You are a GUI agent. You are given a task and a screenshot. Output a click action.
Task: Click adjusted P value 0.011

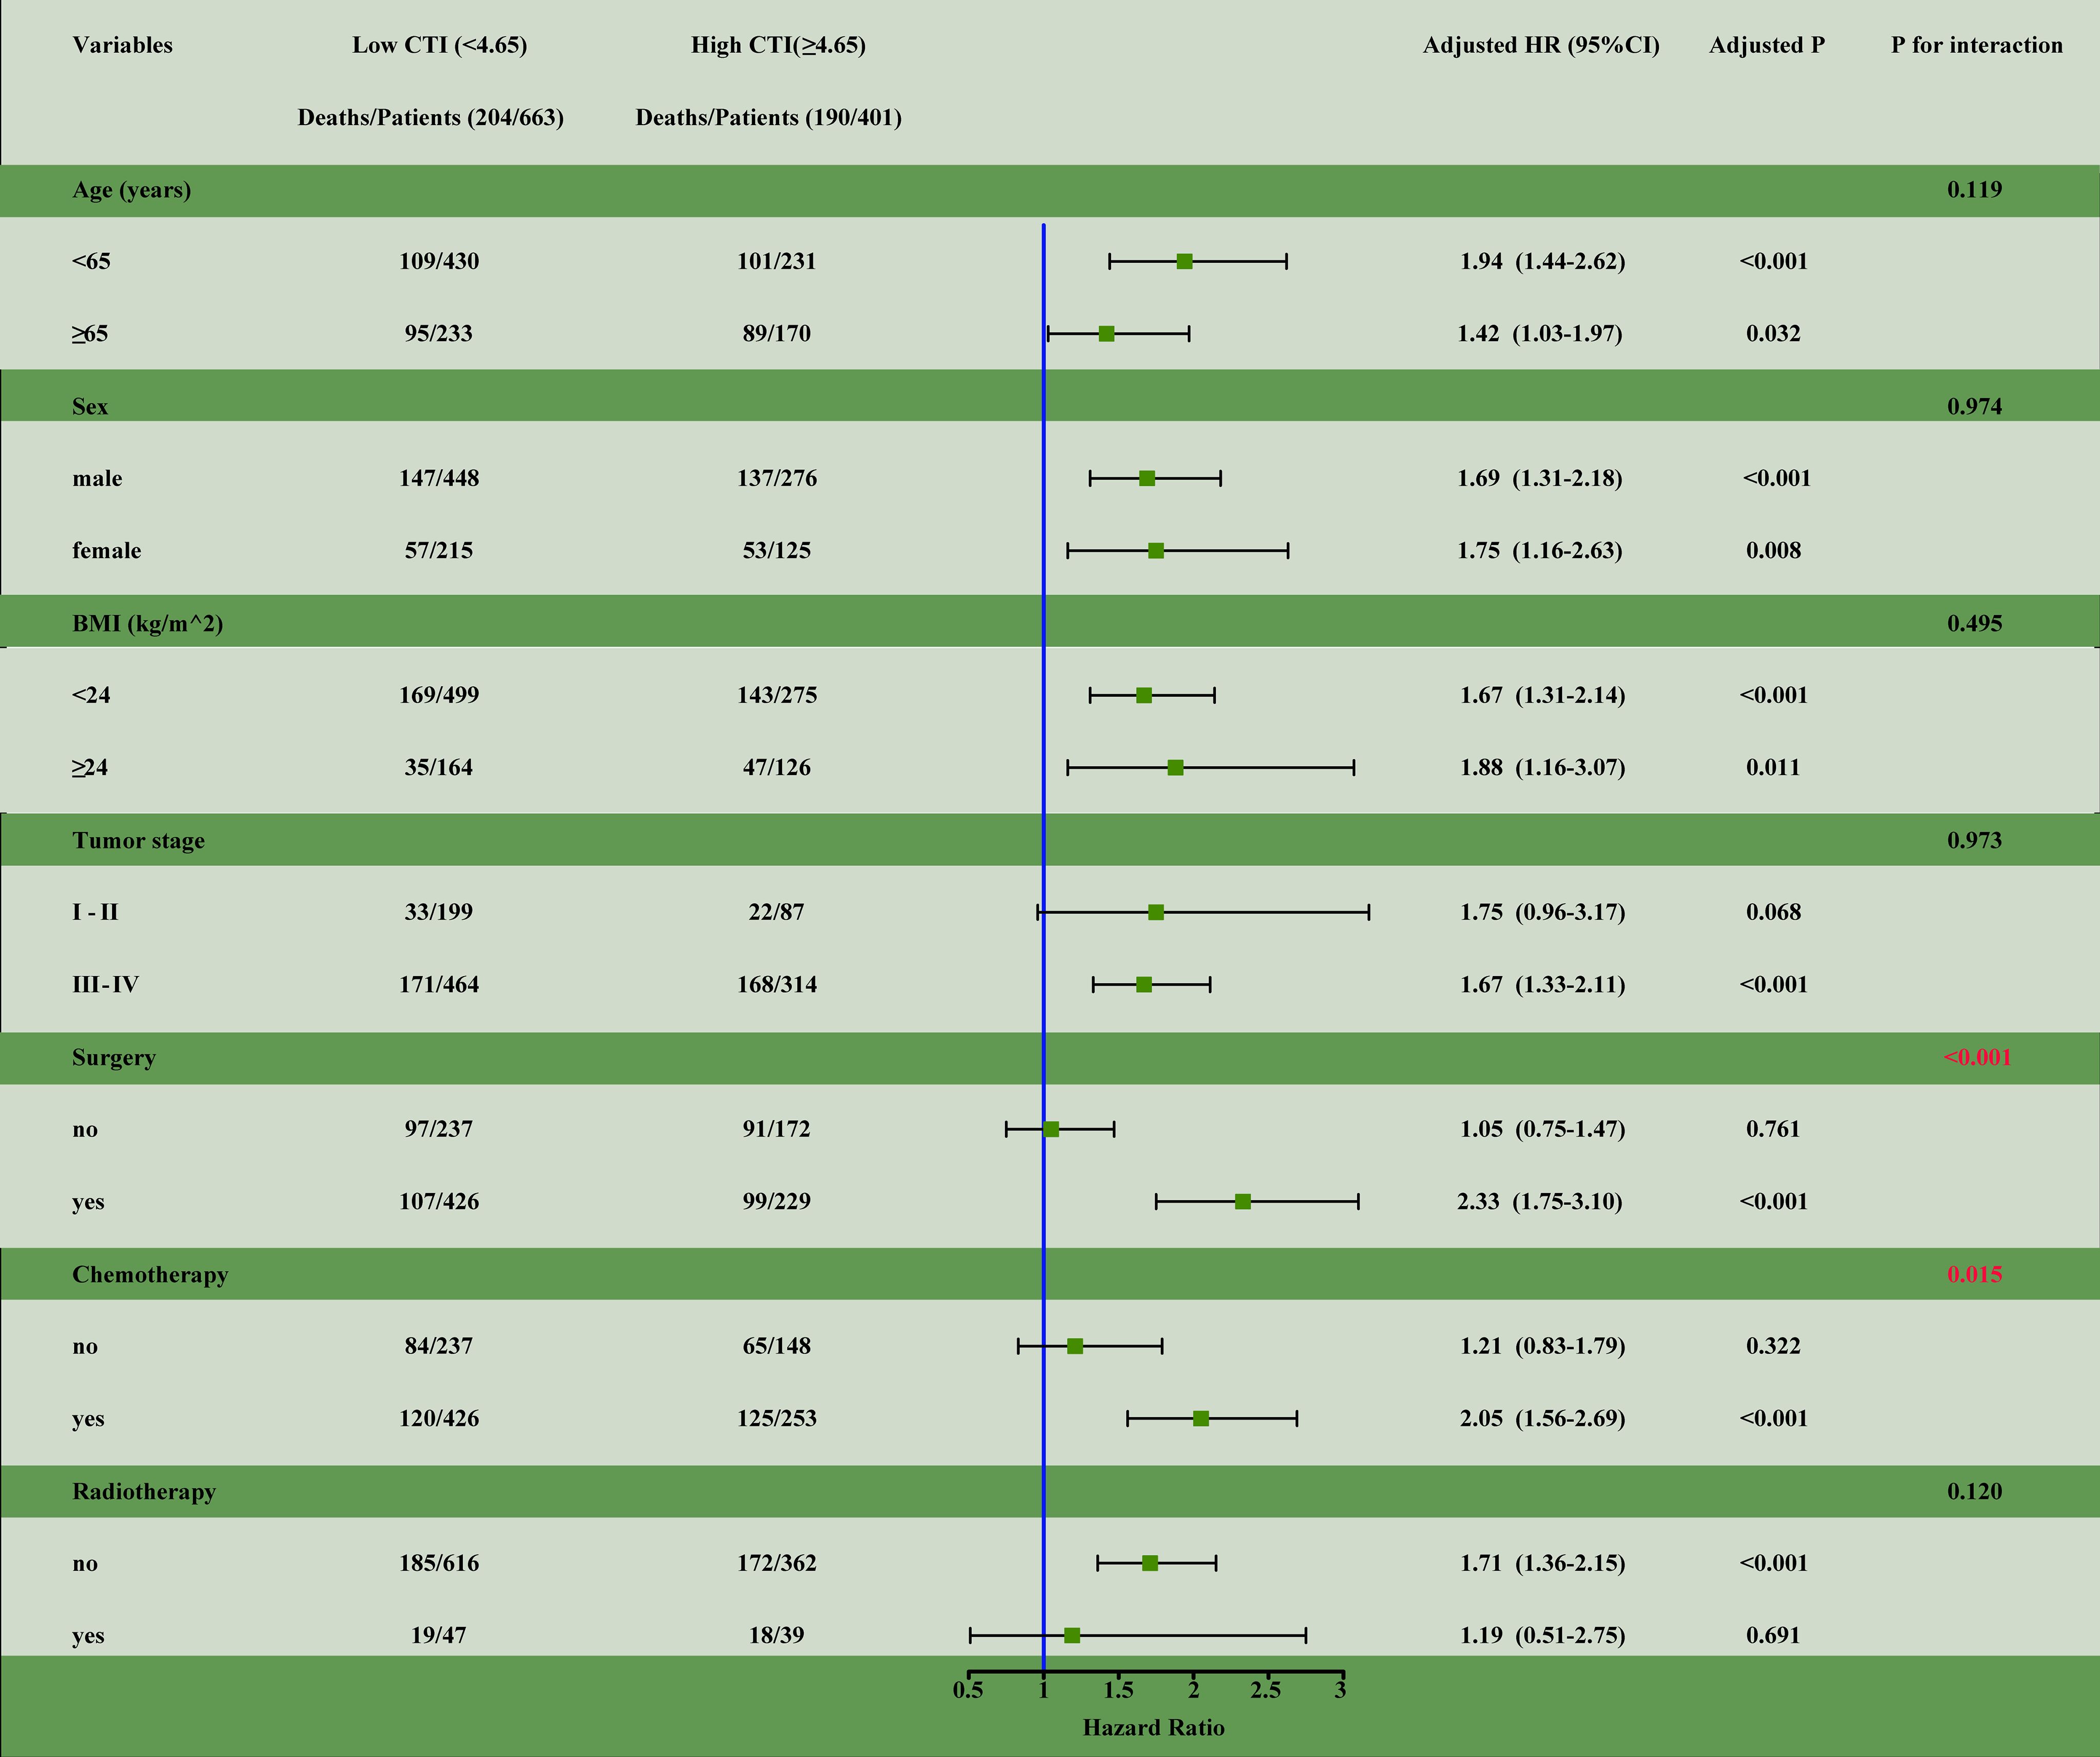coord(1773,768)
